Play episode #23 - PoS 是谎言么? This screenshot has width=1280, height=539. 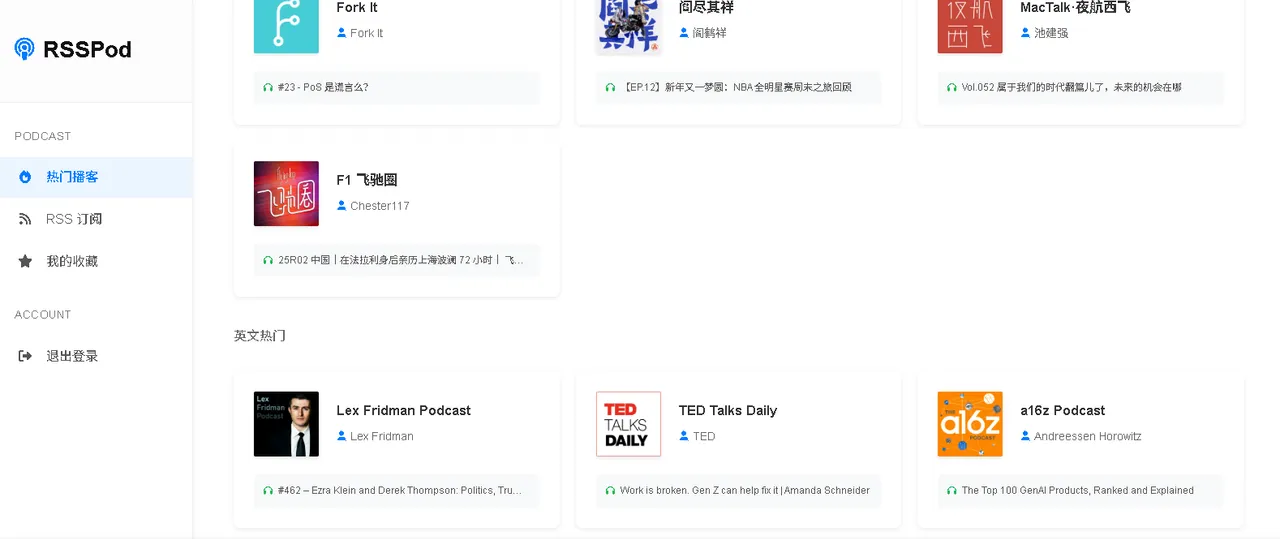coord(397,87)
